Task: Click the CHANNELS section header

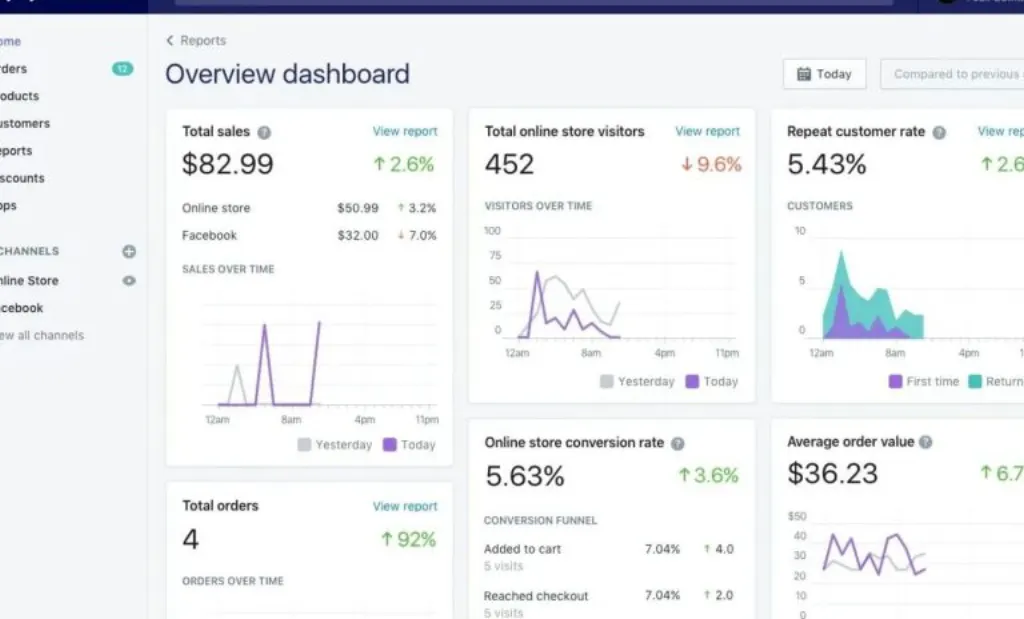Action: pos(29,251)
